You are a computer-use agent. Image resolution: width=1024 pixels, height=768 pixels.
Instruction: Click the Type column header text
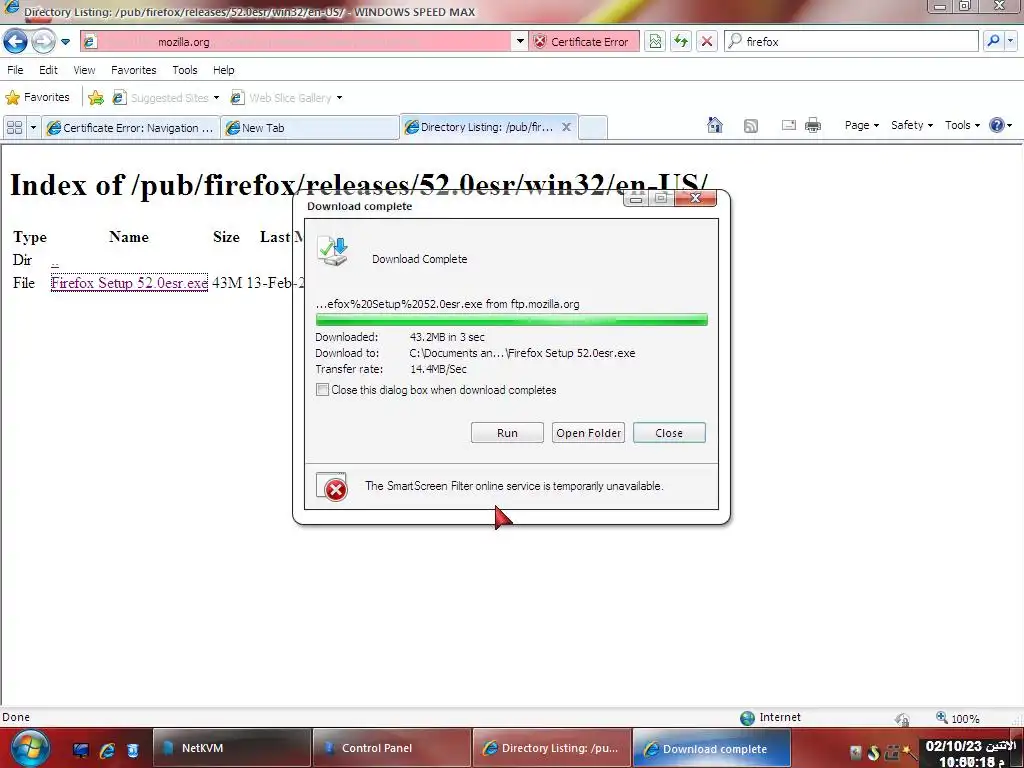point(30,237)
